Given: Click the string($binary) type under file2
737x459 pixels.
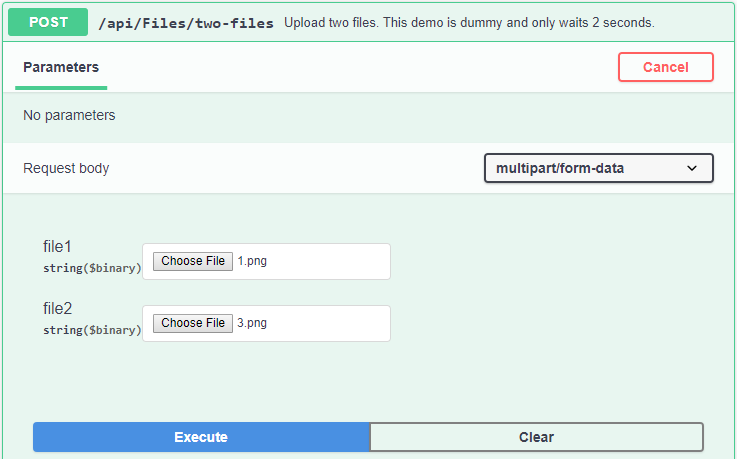Looking at the screenshot, I should click(x=92, y=330).
